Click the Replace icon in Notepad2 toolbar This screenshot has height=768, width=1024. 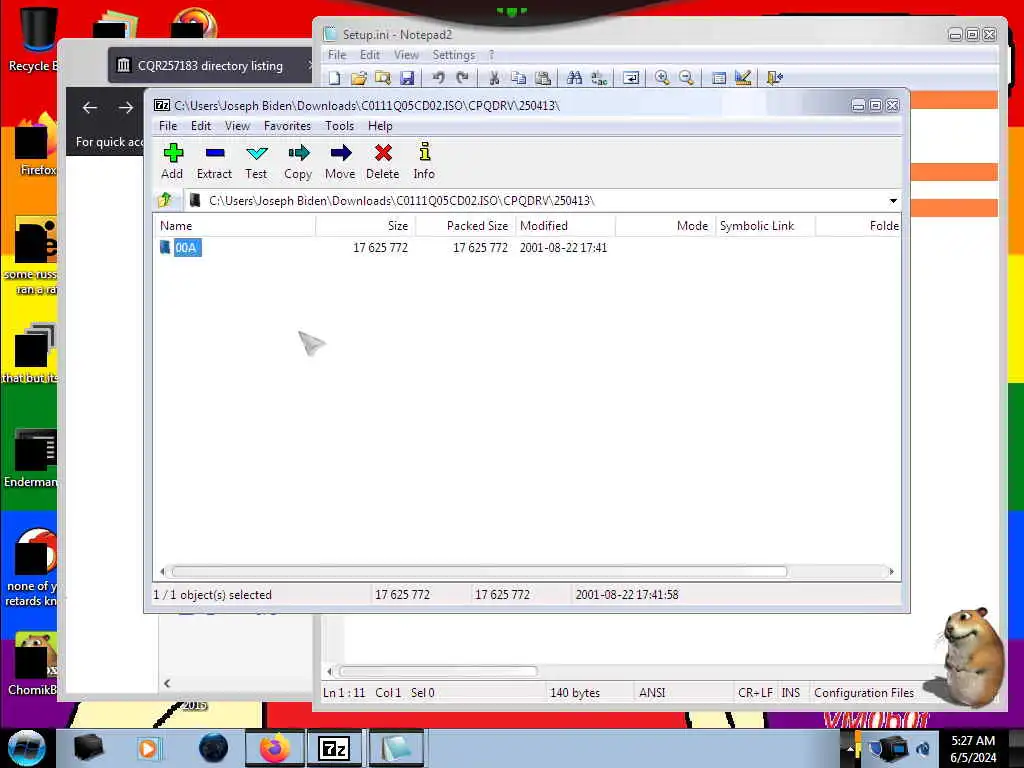pyautogui.click(x=599, y=78)
